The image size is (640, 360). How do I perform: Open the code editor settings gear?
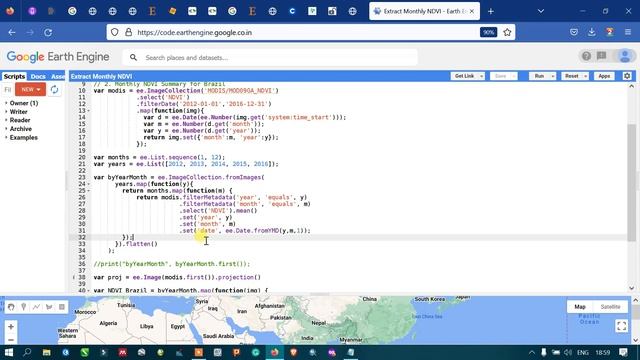click(x=627, y=76)
